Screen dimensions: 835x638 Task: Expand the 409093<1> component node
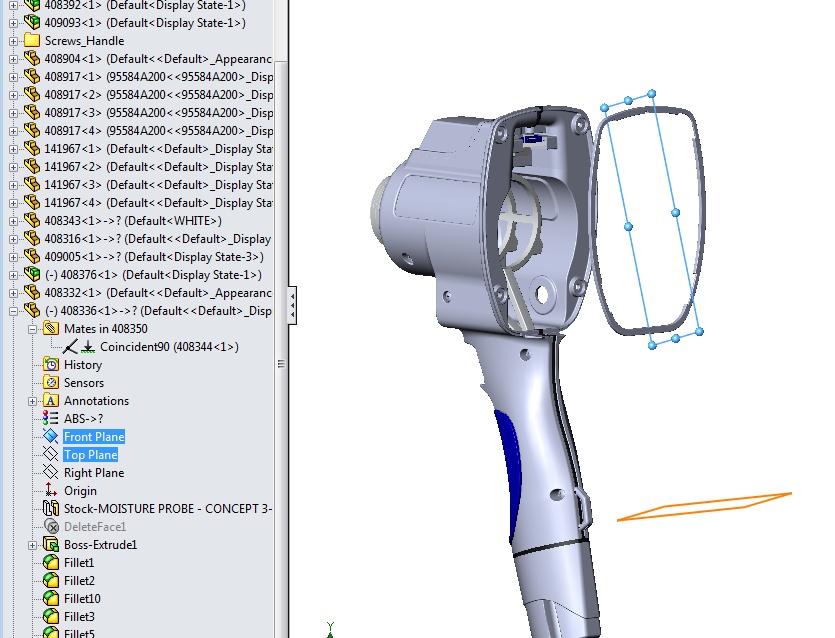pos(13,23)
